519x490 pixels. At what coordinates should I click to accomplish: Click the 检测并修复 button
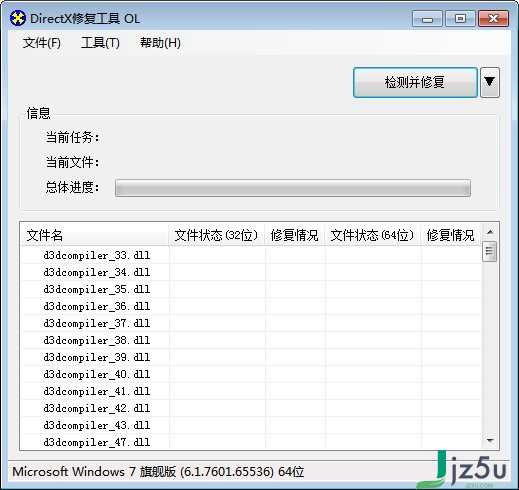pyautogui.click(x=415, y=82)
